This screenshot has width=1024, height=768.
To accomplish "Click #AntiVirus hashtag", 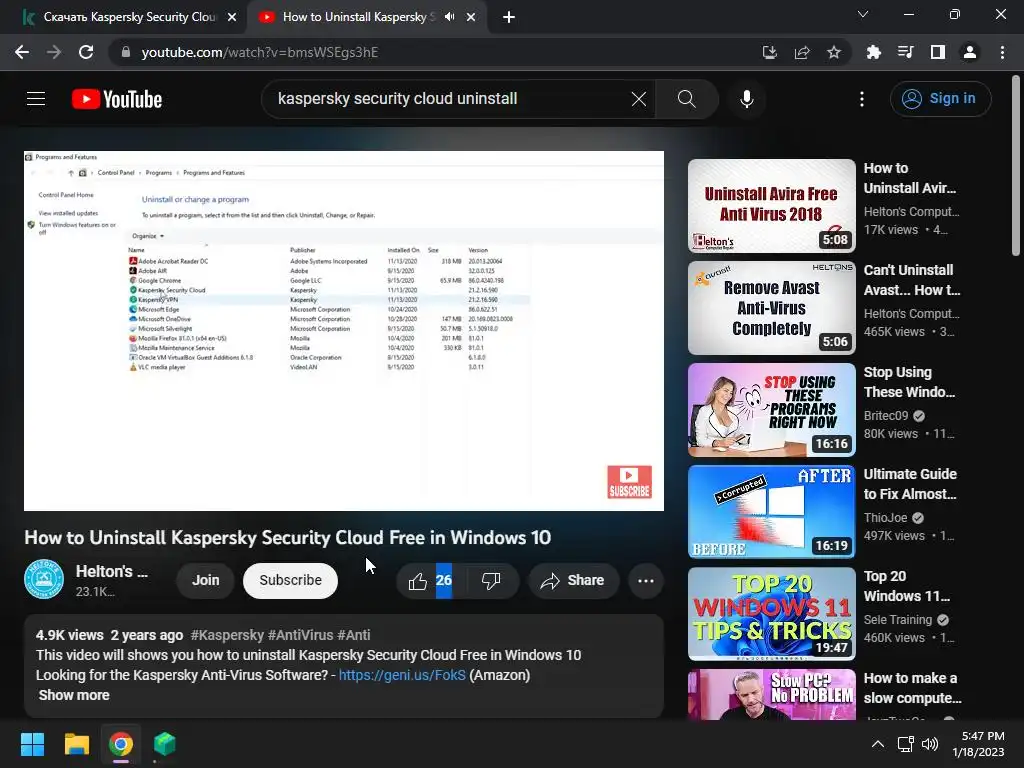I will (x=300, y=635).
